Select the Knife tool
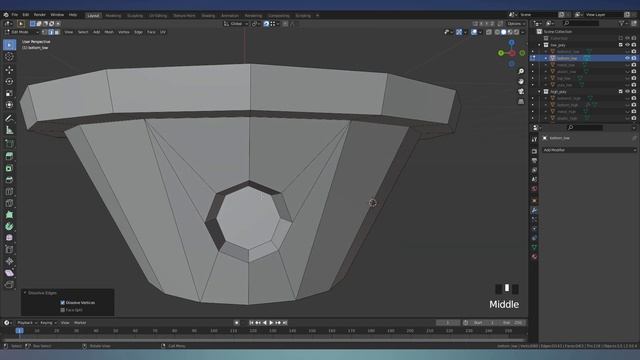 [9, 203]
